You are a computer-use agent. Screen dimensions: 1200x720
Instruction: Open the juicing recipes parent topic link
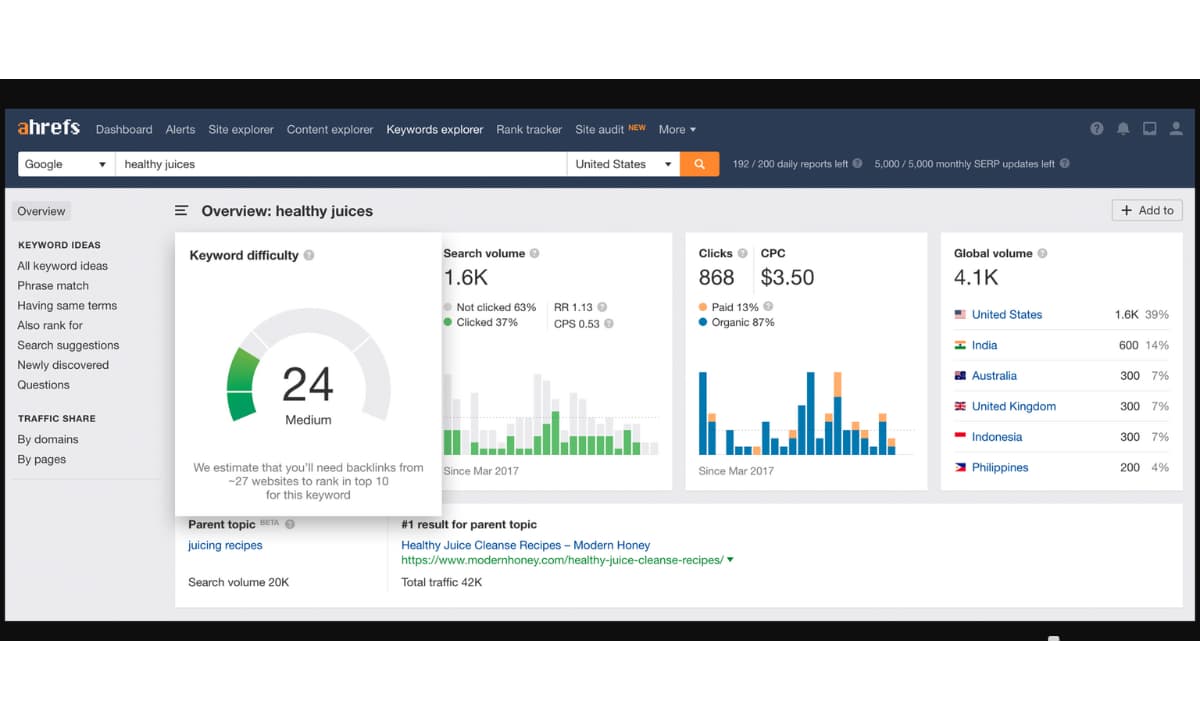225,545
